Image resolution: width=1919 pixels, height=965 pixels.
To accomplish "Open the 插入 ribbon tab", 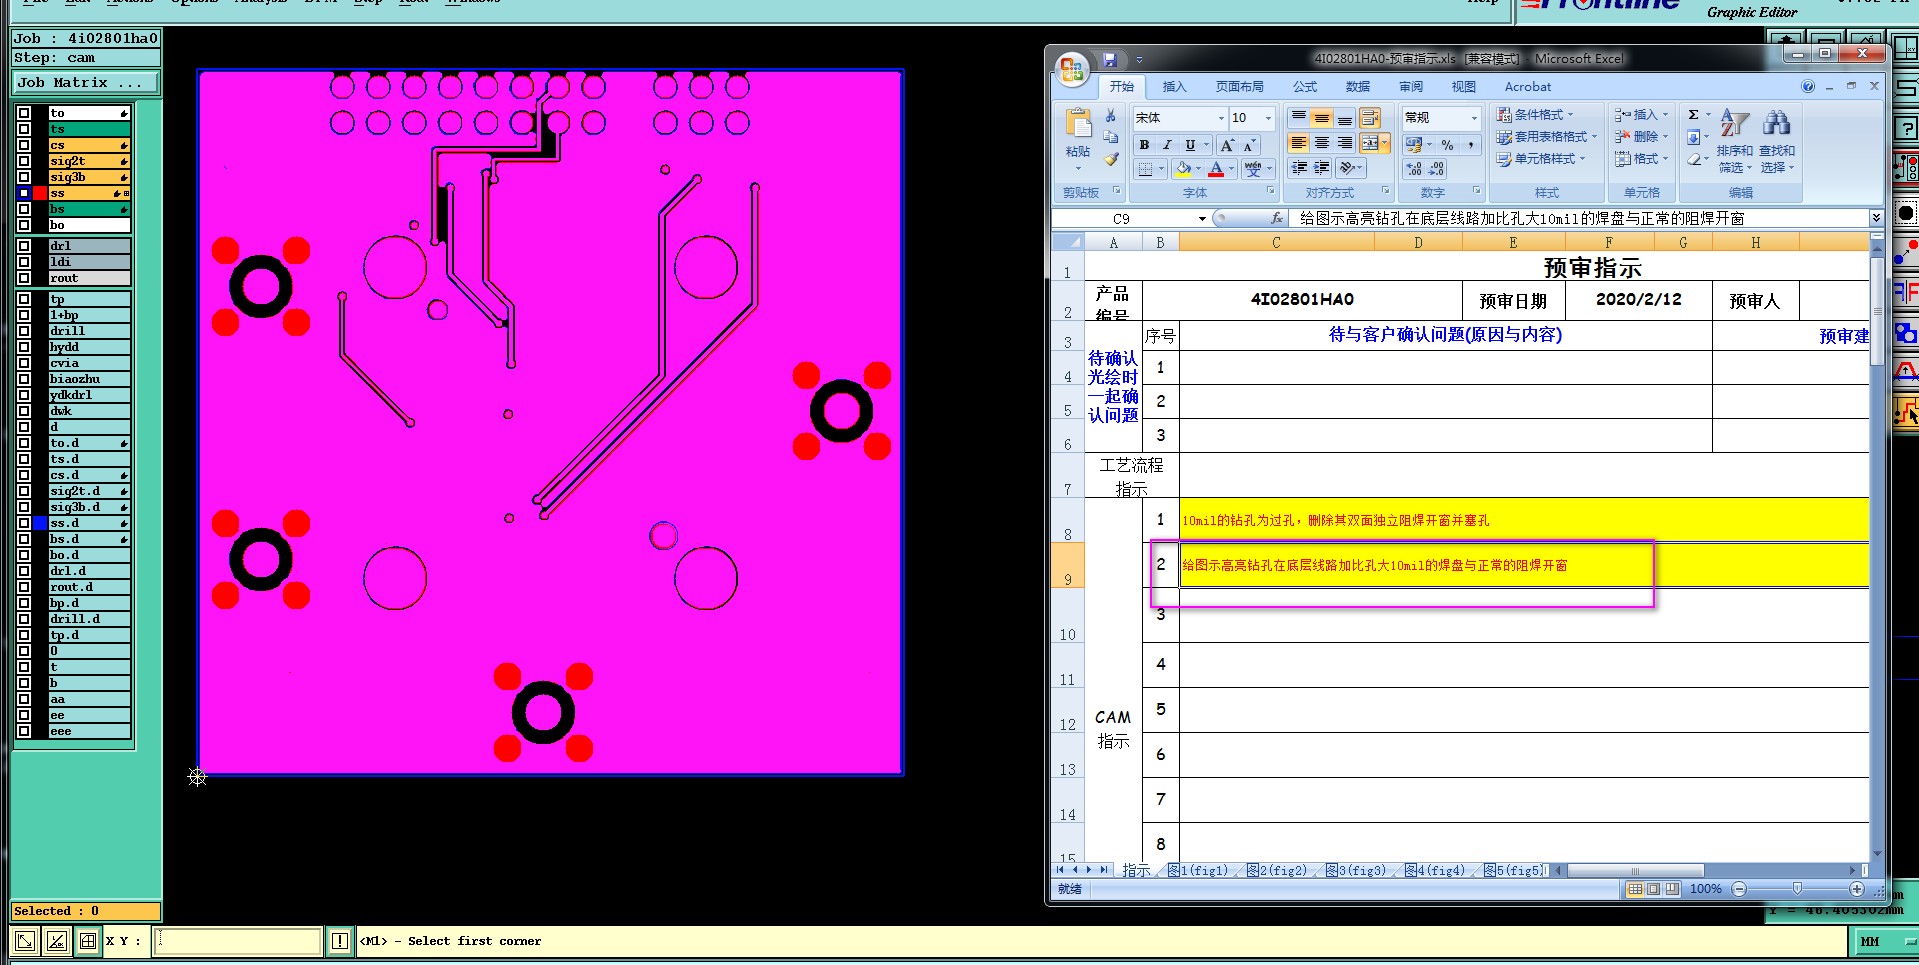I will 1174,87.
